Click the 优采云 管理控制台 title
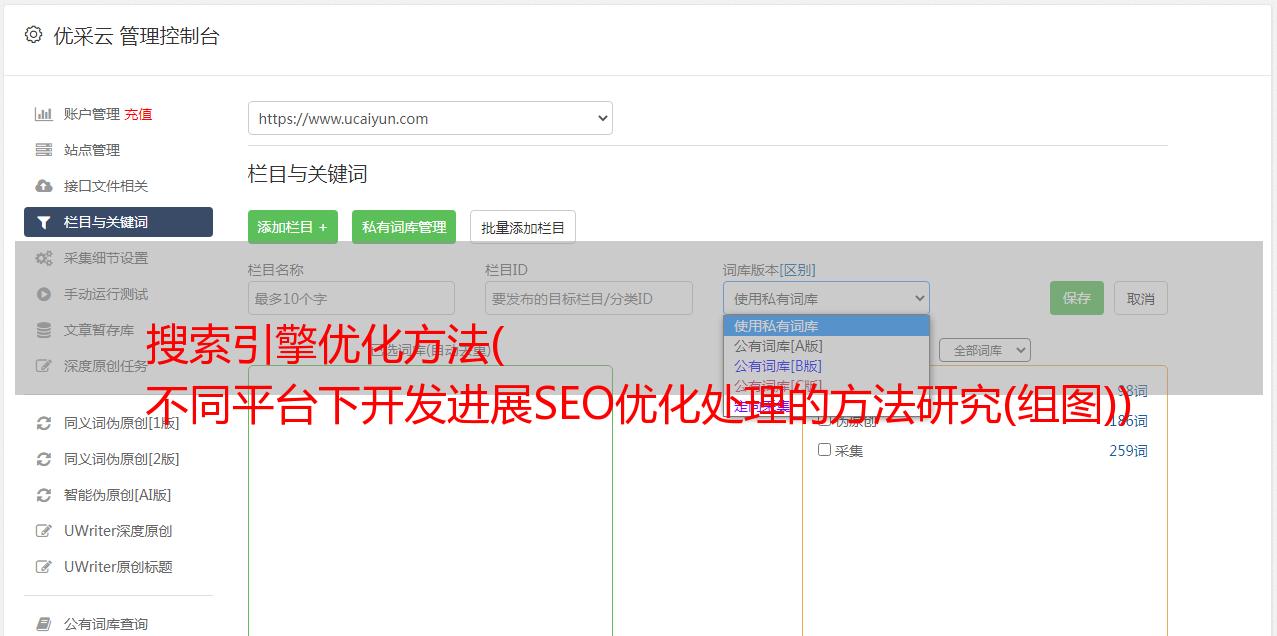This screenshot has width=1277, height=636. click(x=136, y=36)
